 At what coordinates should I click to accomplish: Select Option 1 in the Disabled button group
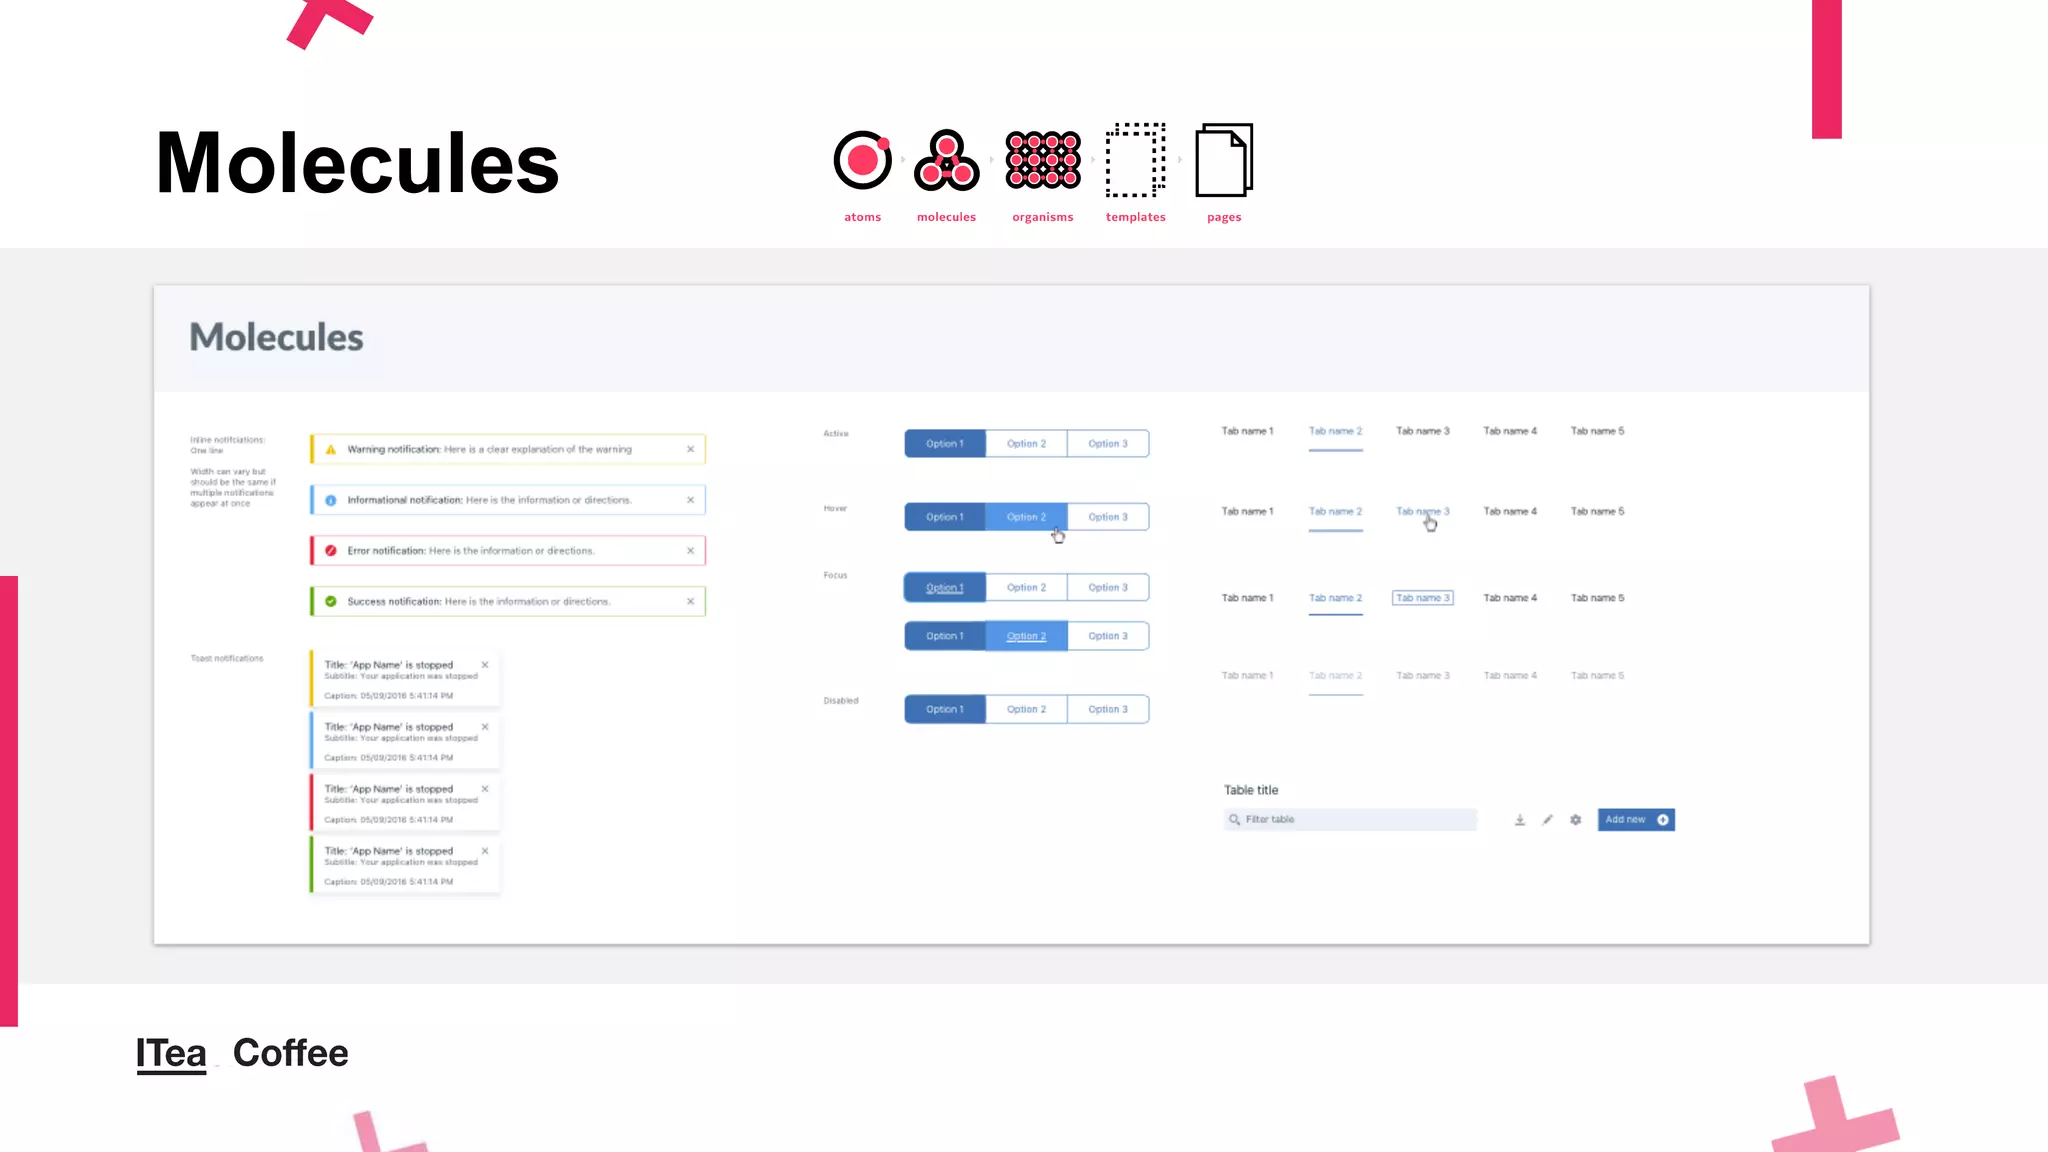pyautogui.click(x=944, y=709)
